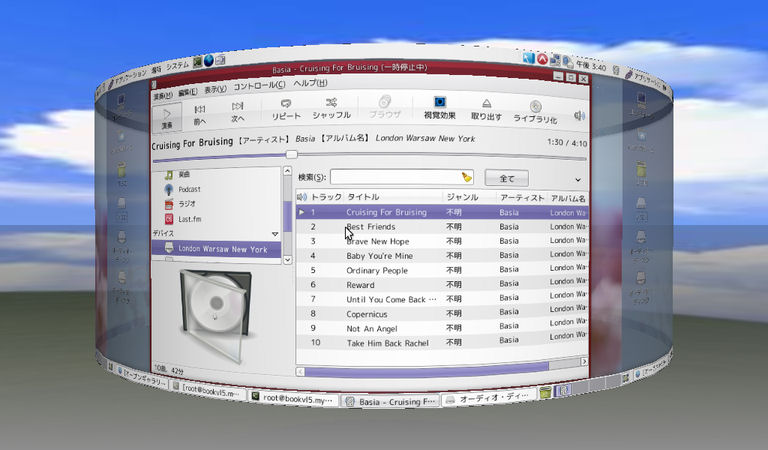This screenshot has height=450, width=768.
Task: Open the Music (演奏) menu in menu bar
Action: pos(163,95)
